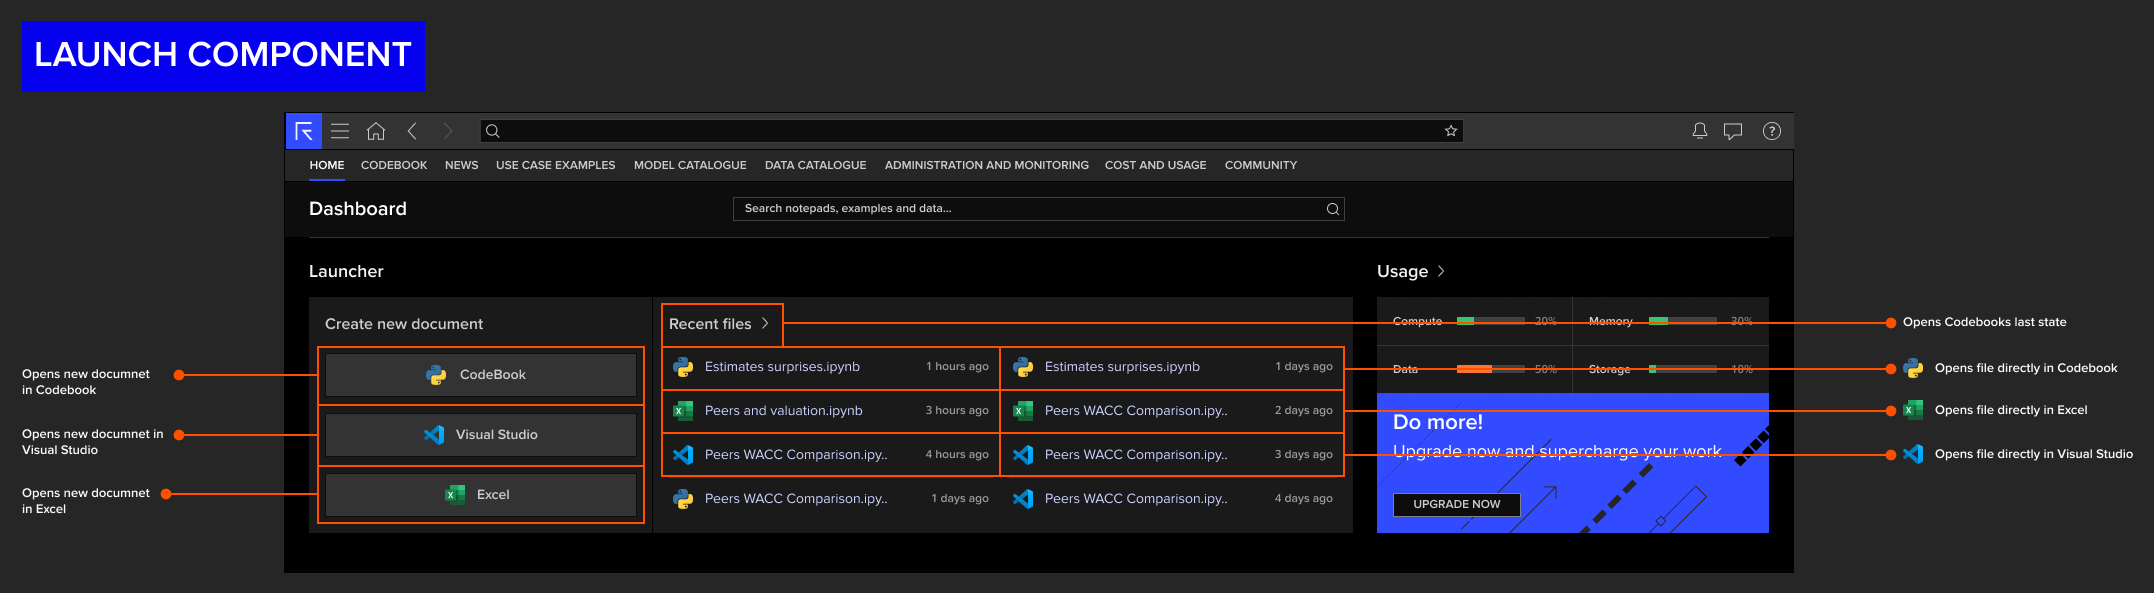
Task: Switch to HOME tab
Action: (x=327, y=165)
